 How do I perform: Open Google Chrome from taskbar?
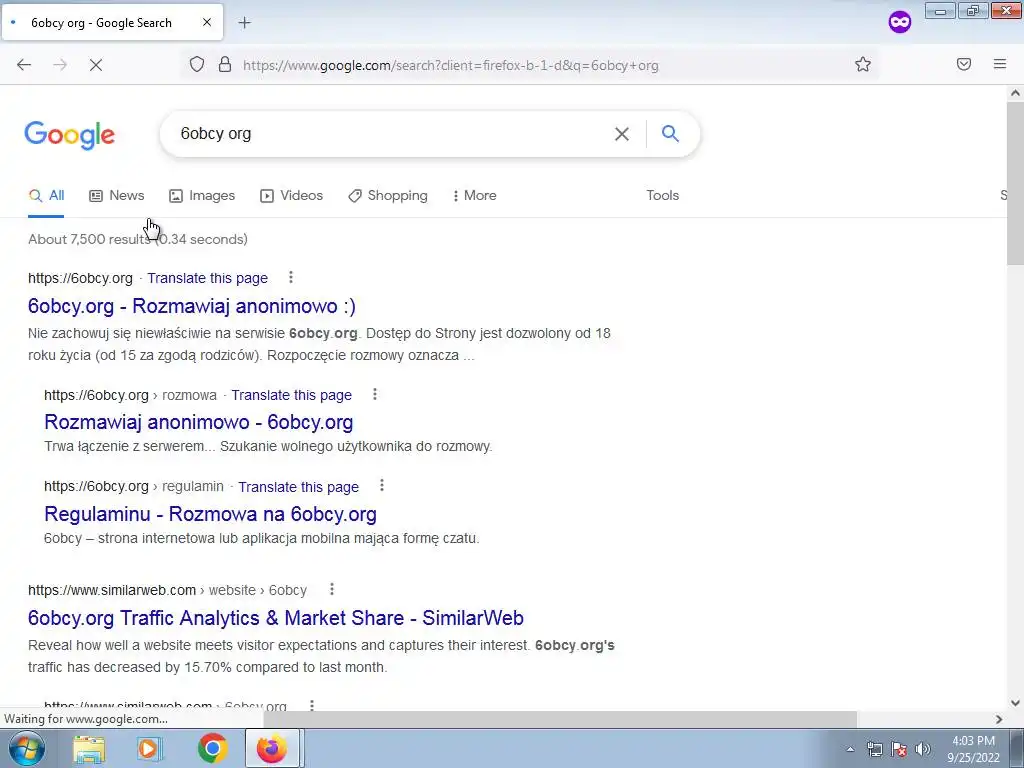click(x=212, y=748)
